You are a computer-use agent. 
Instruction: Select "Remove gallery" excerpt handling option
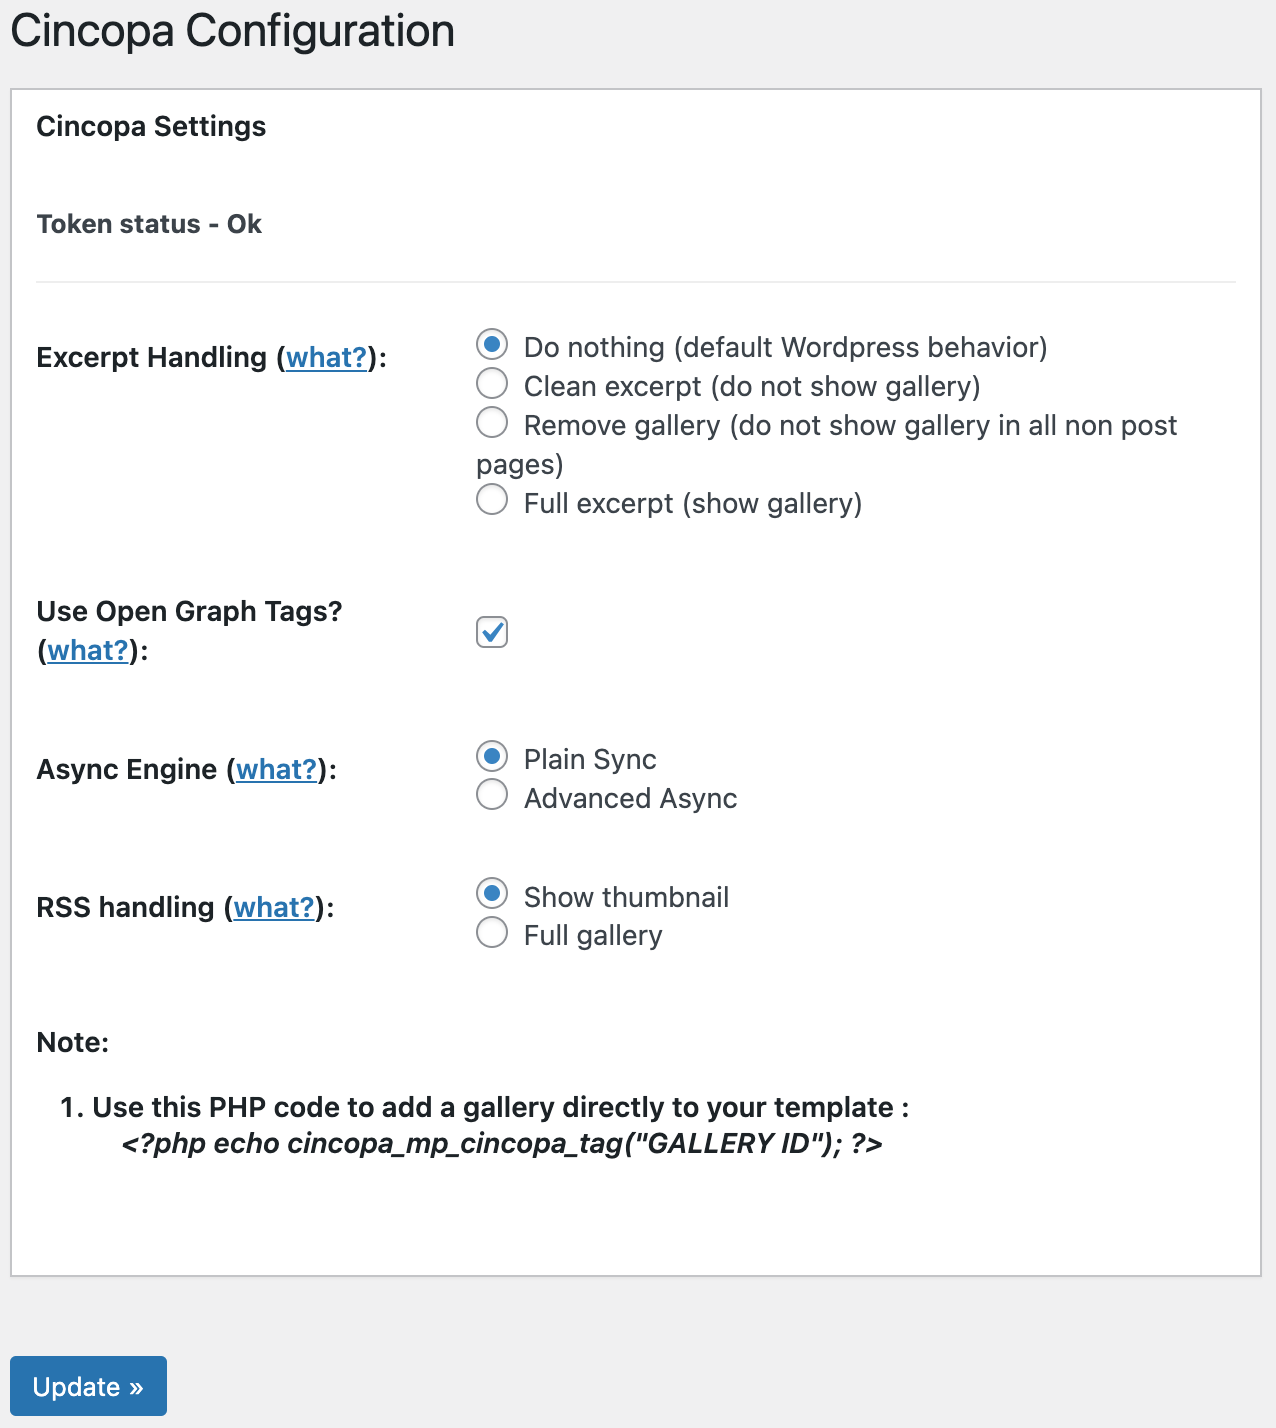pos(492,423)
